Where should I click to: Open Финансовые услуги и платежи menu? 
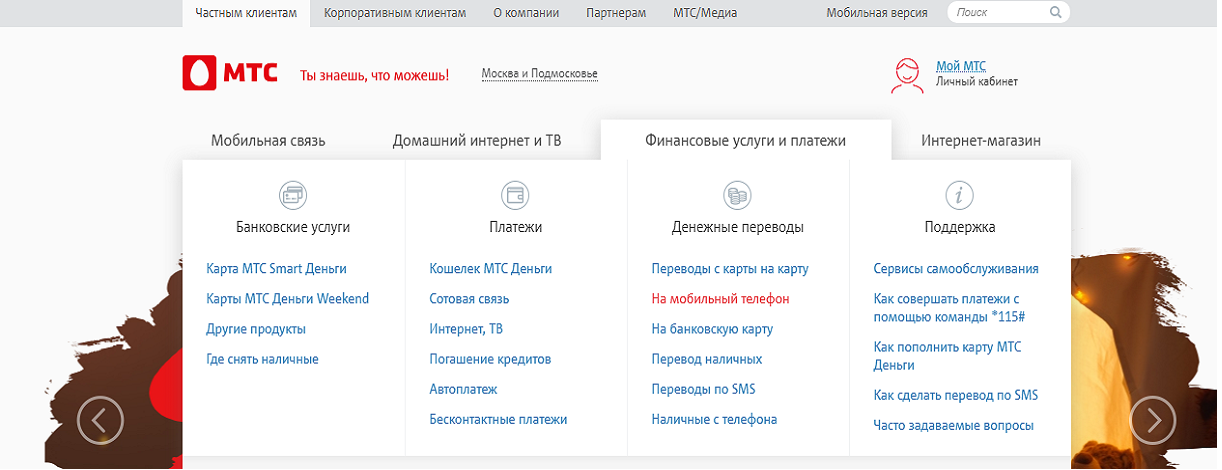tap(746, 141)
